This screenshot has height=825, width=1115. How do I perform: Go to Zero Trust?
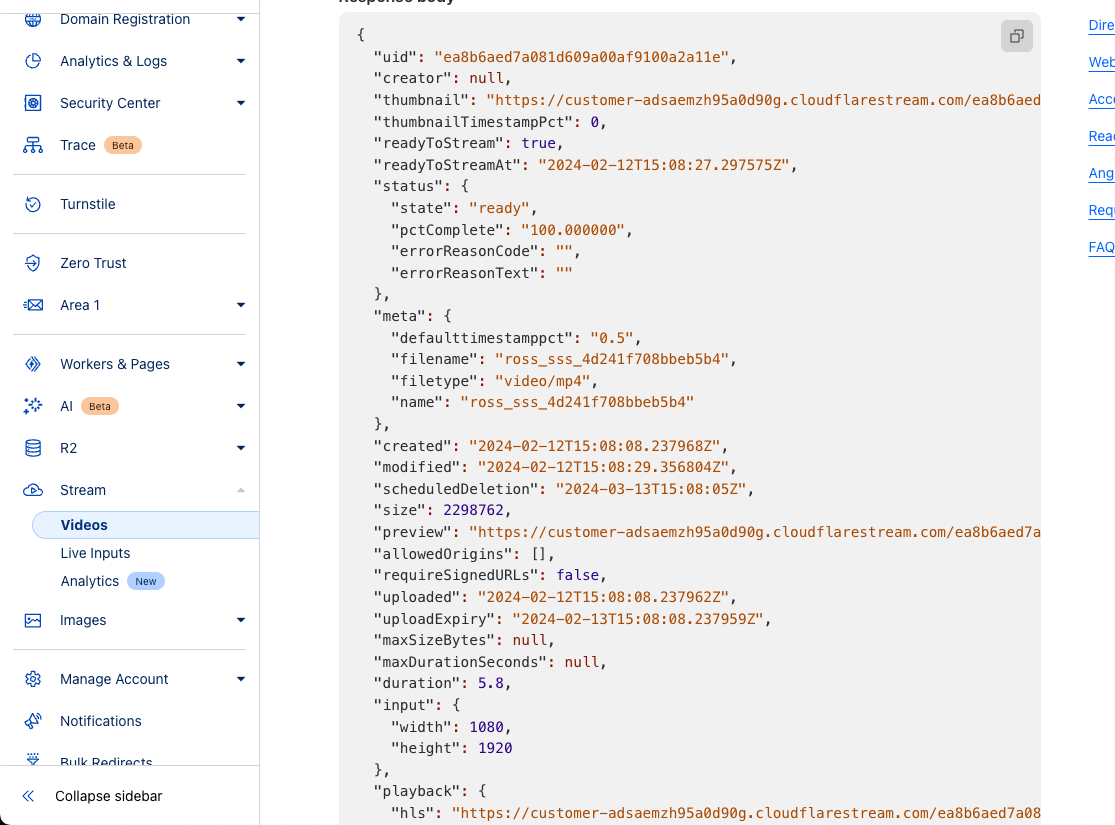point(93,263)
